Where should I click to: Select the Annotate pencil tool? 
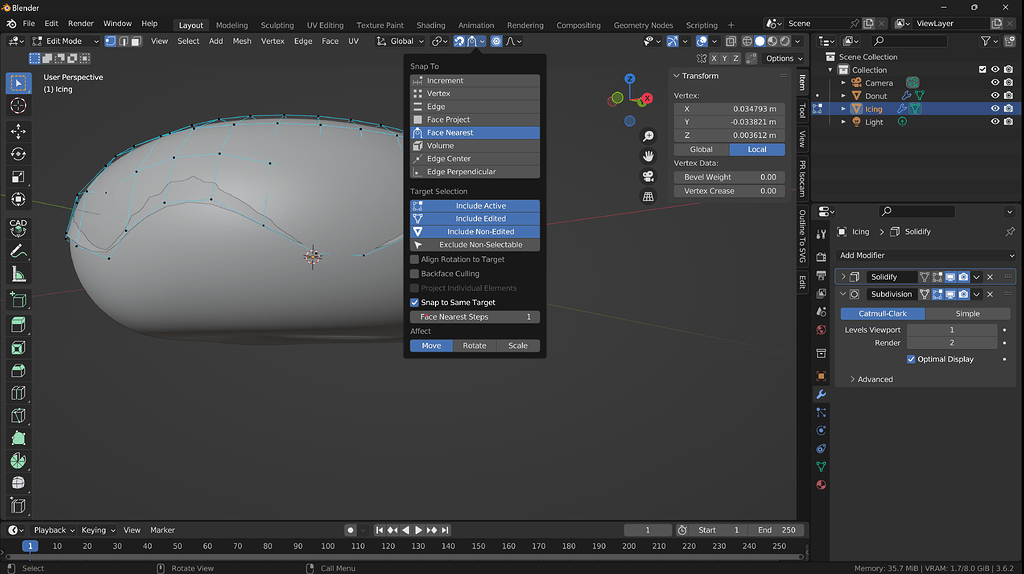(18, 251)
